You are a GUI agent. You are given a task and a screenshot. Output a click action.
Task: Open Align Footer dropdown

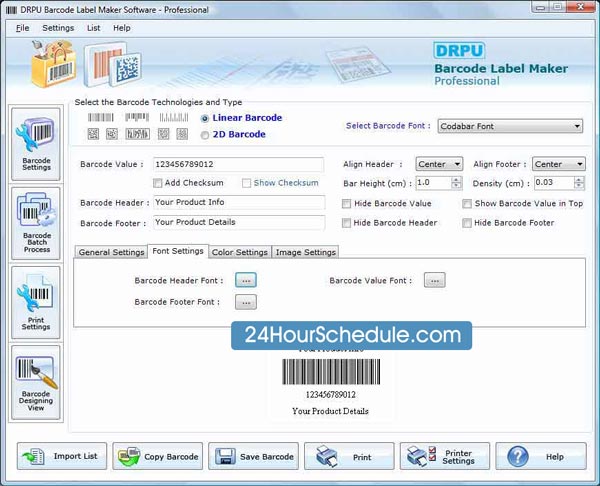click(558, 164)
